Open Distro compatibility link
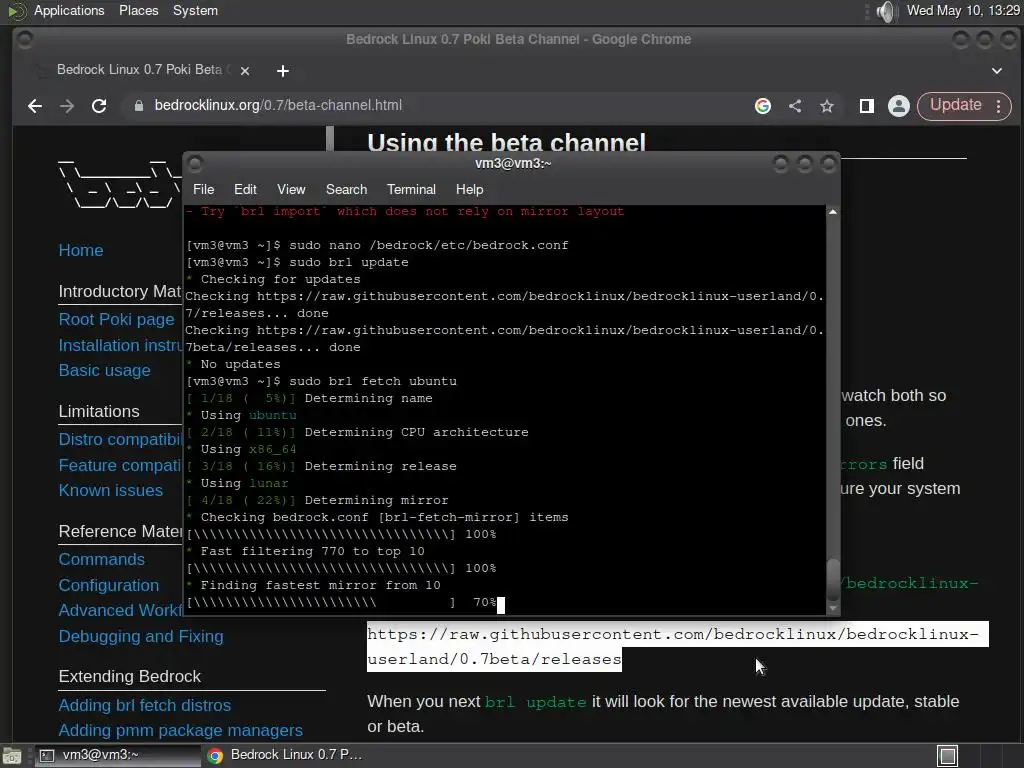The image size is (1024, 768). tap(120, 439)
